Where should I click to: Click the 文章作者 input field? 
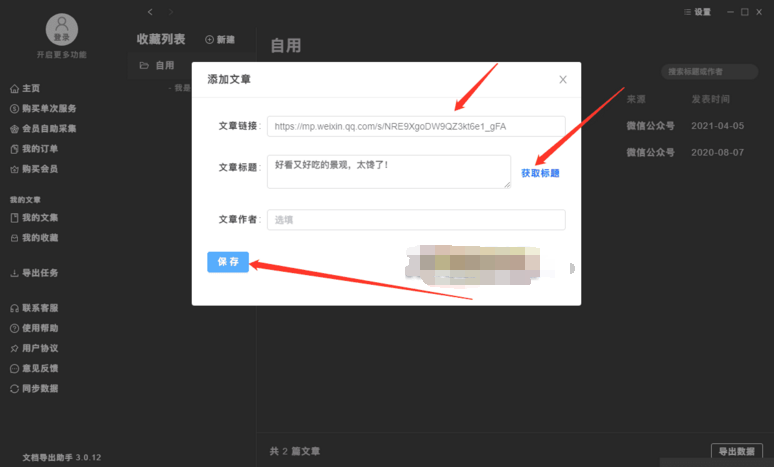point(416,220)
